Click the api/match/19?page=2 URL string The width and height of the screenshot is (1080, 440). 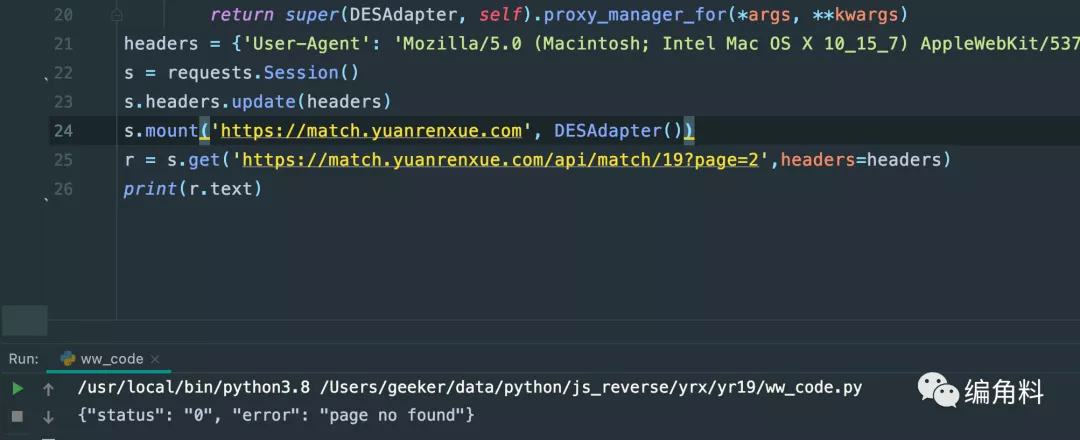(x=505, y=160)
